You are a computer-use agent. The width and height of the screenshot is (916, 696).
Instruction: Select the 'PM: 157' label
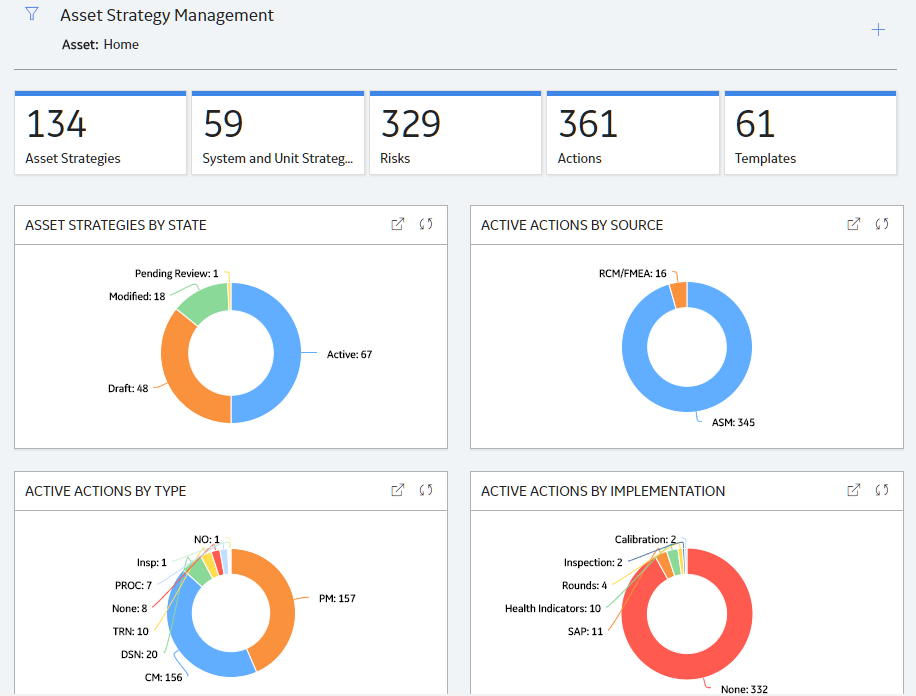pos(337,598)
